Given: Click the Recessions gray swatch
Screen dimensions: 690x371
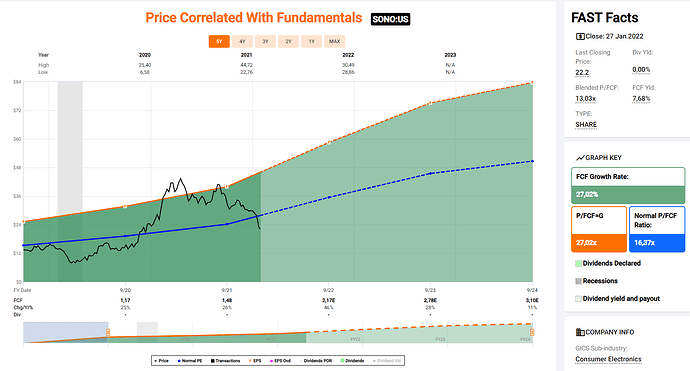Looking at the screenshot, I should [x=578, y=281].
